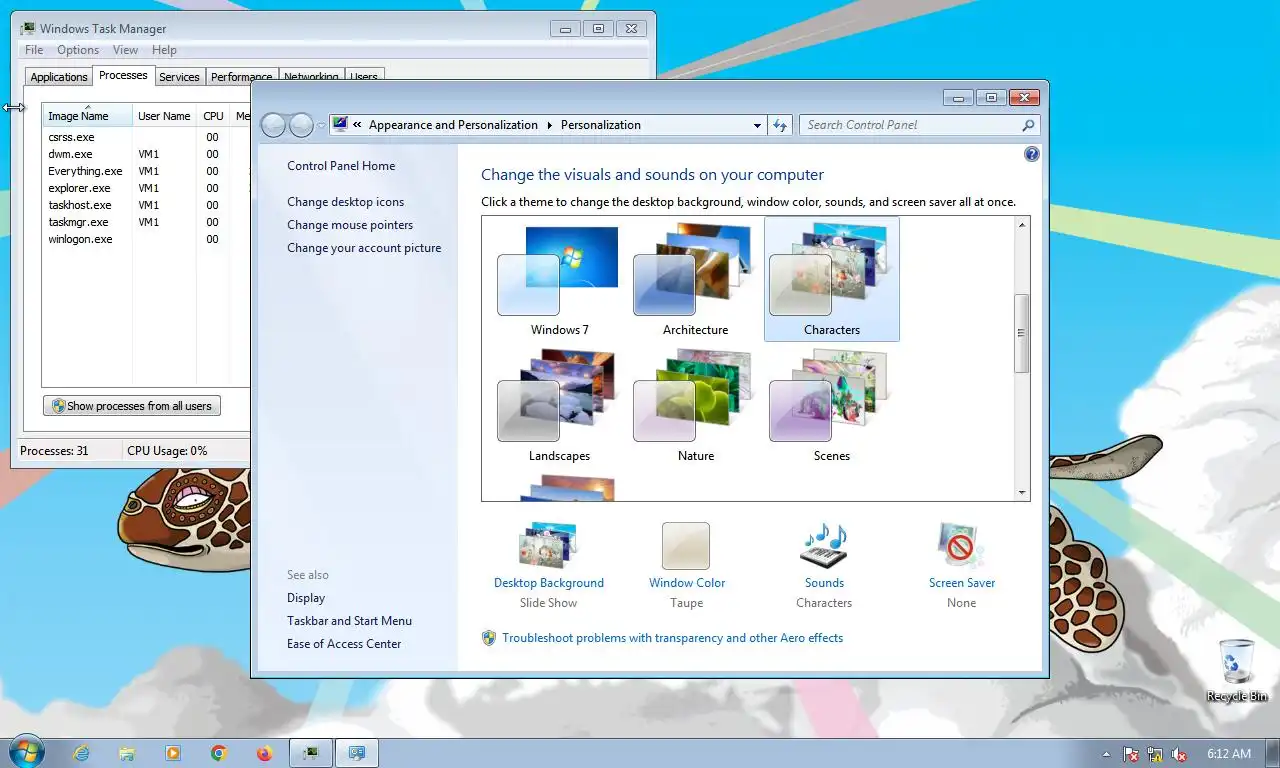Open Change mouse pointers link

(x=350, y=225)
